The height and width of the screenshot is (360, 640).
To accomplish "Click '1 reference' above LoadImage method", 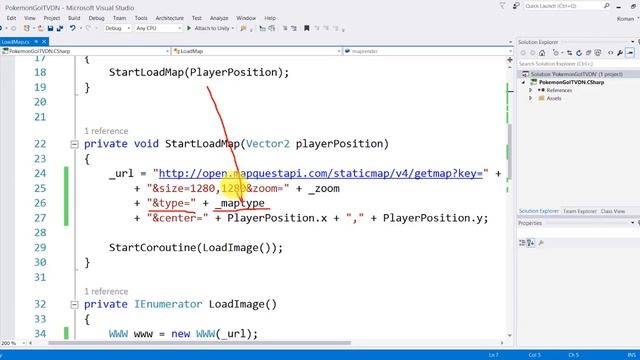I will coord(106,291).
